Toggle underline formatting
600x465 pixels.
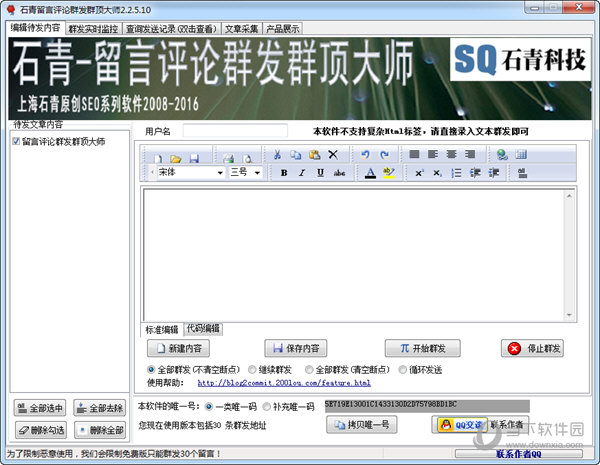tap(320, 173)
